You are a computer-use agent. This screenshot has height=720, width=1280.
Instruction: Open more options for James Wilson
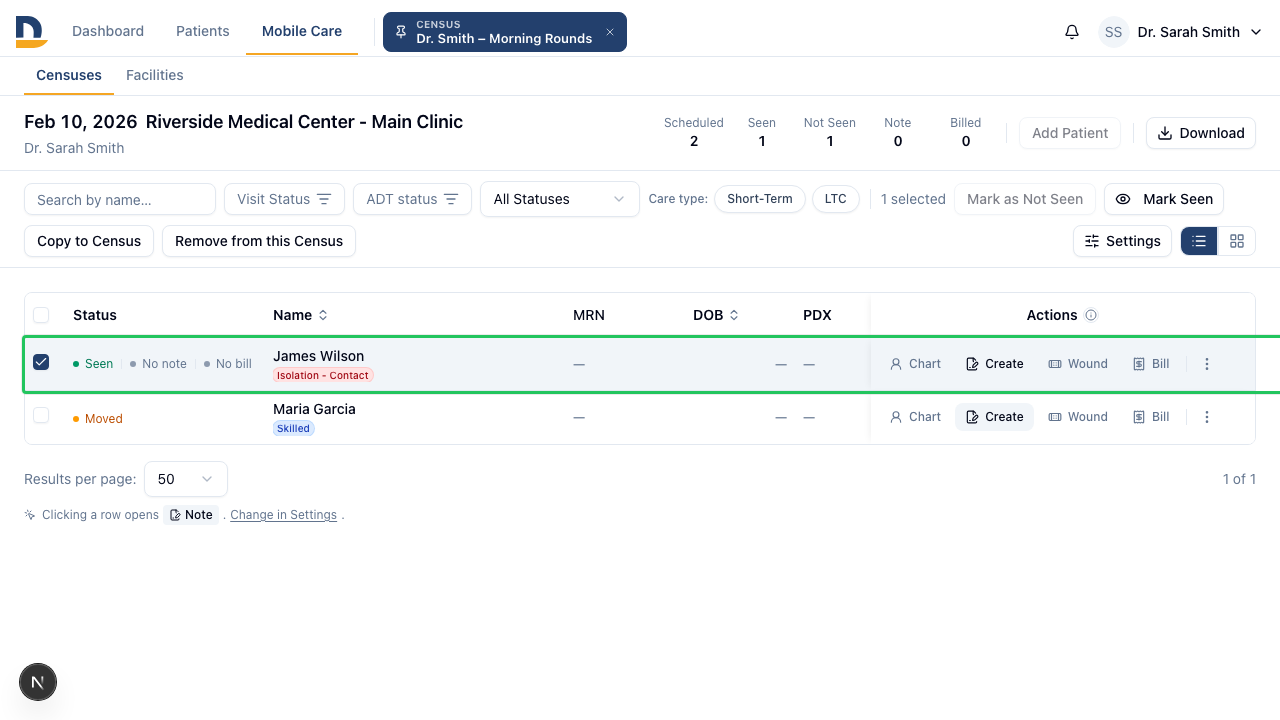coord(1207,364)
